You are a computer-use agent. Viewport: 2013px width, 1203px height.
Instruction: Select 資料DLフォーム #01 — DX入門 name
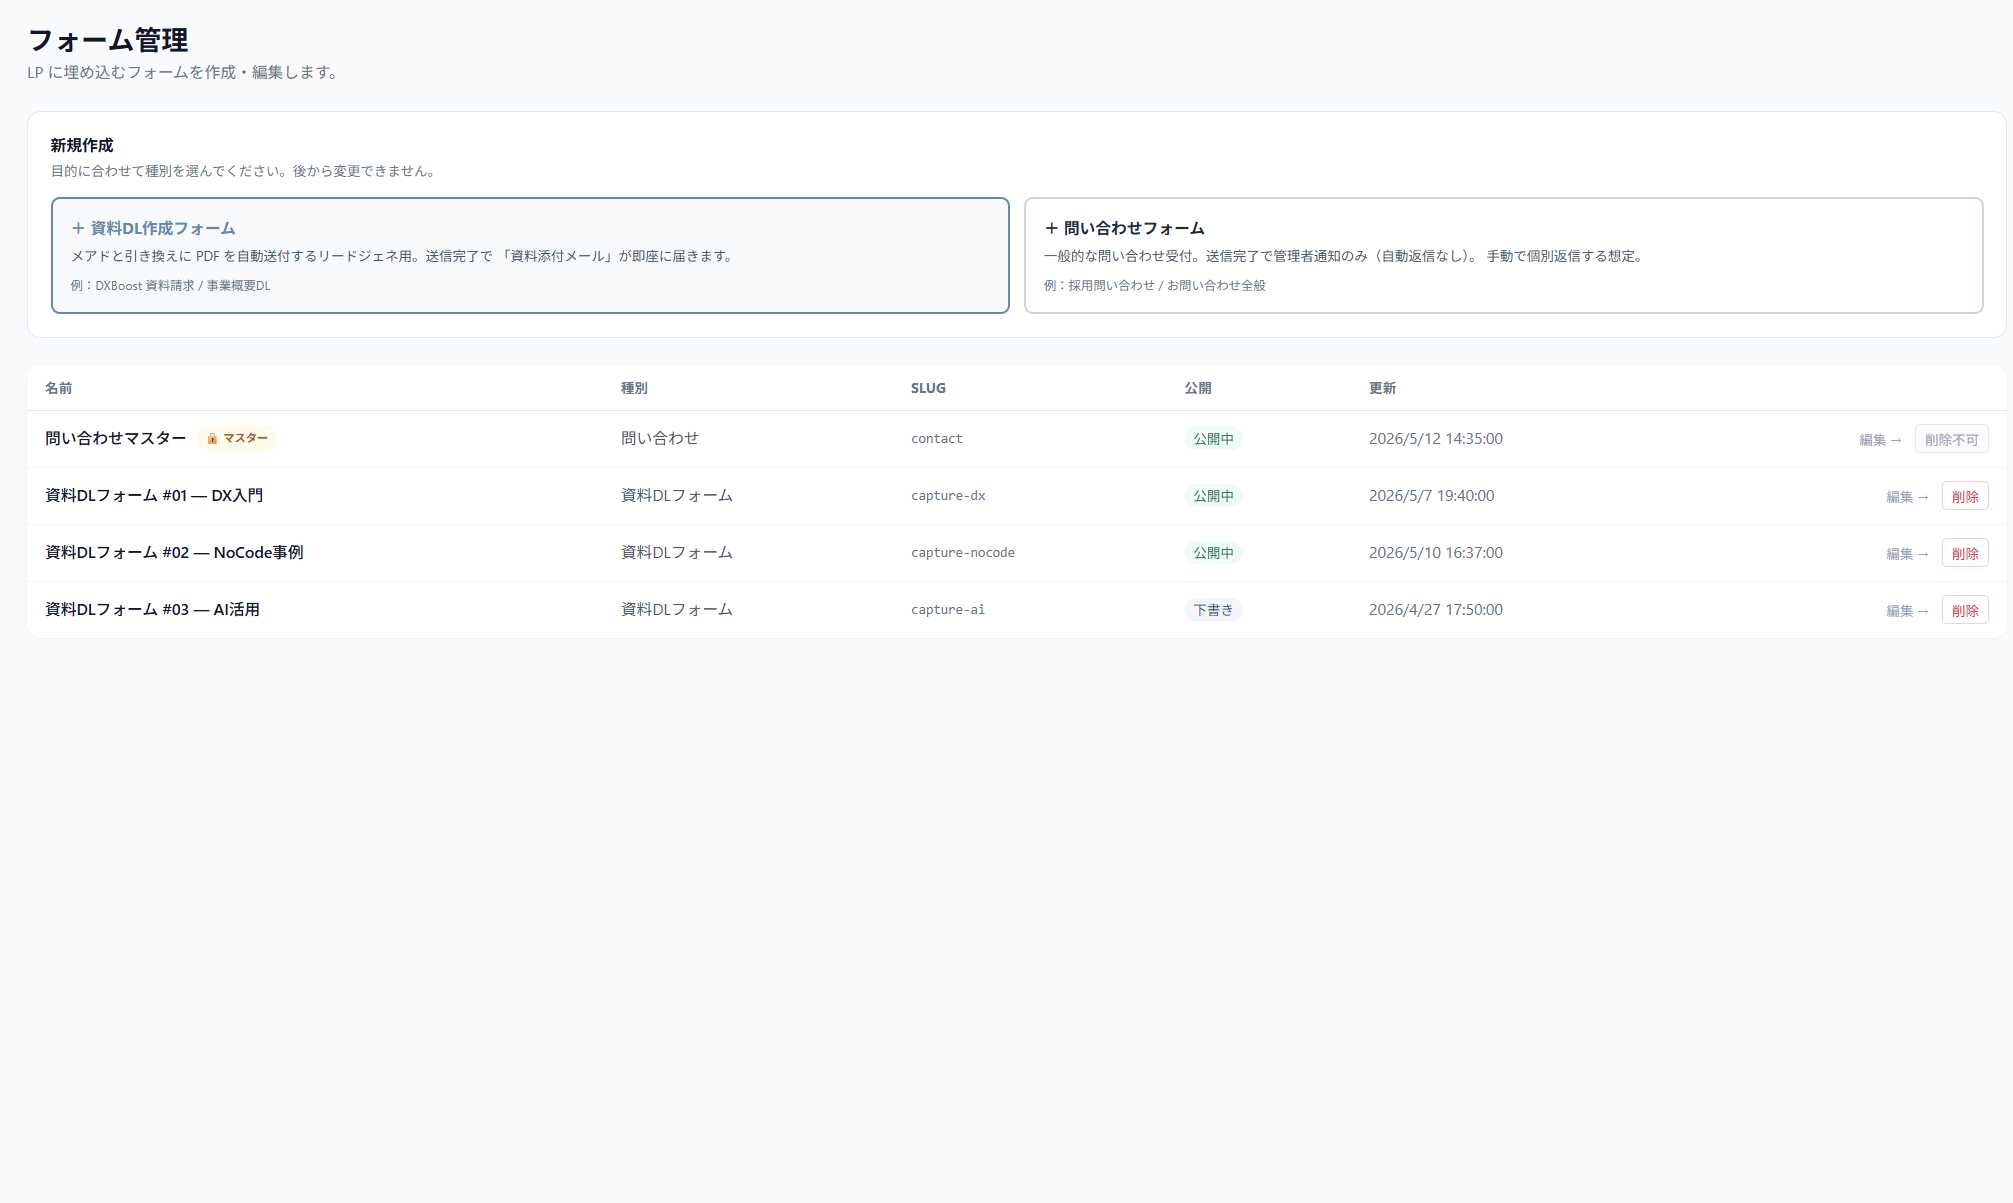click(154, 495)
